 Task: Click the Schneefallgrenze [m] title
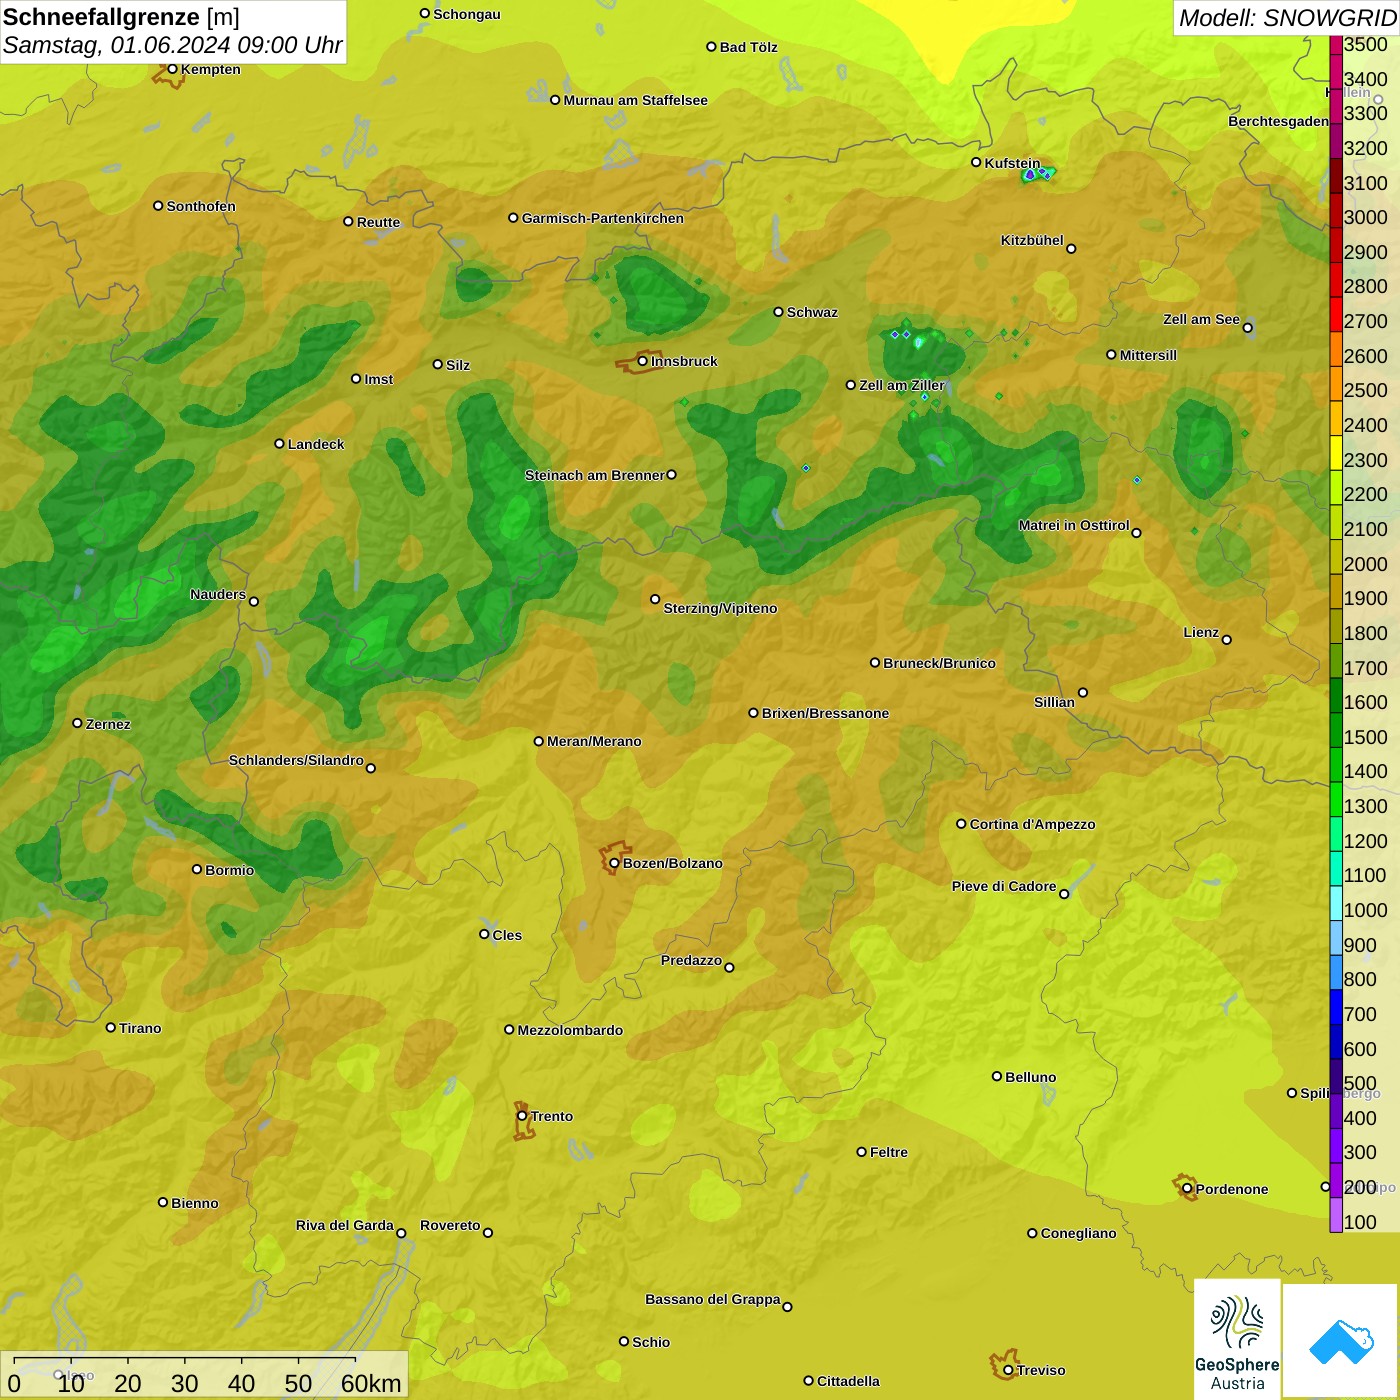pos(121,17)
